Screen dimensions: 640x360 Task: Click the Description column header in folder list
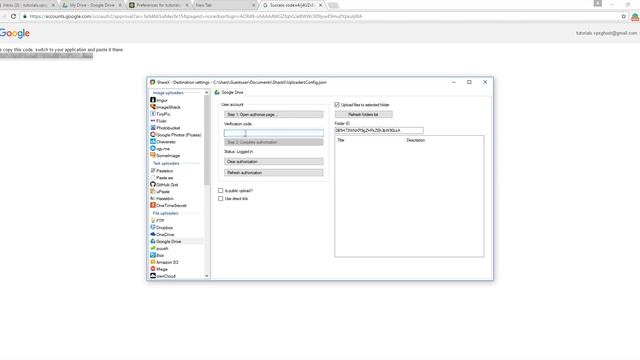pyautogui.click(x=416, y=140)
